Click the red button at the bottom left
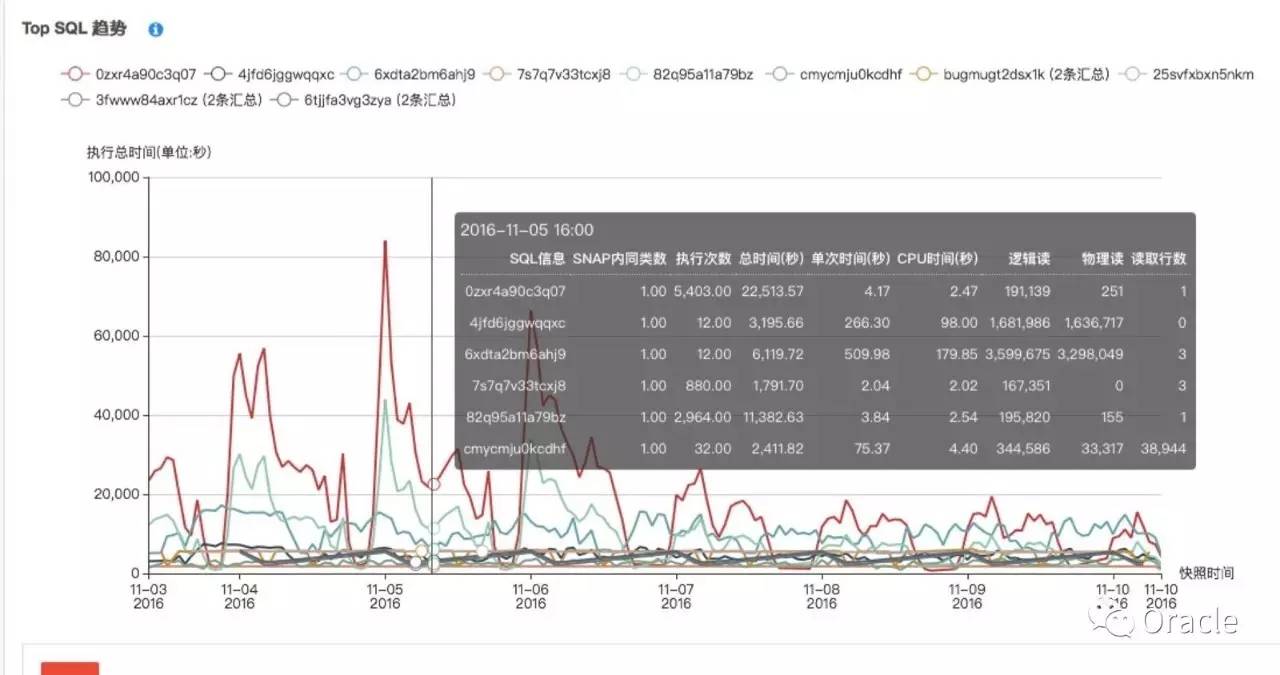This screenshot has height=675, width=1280. [x=70, y=668]
